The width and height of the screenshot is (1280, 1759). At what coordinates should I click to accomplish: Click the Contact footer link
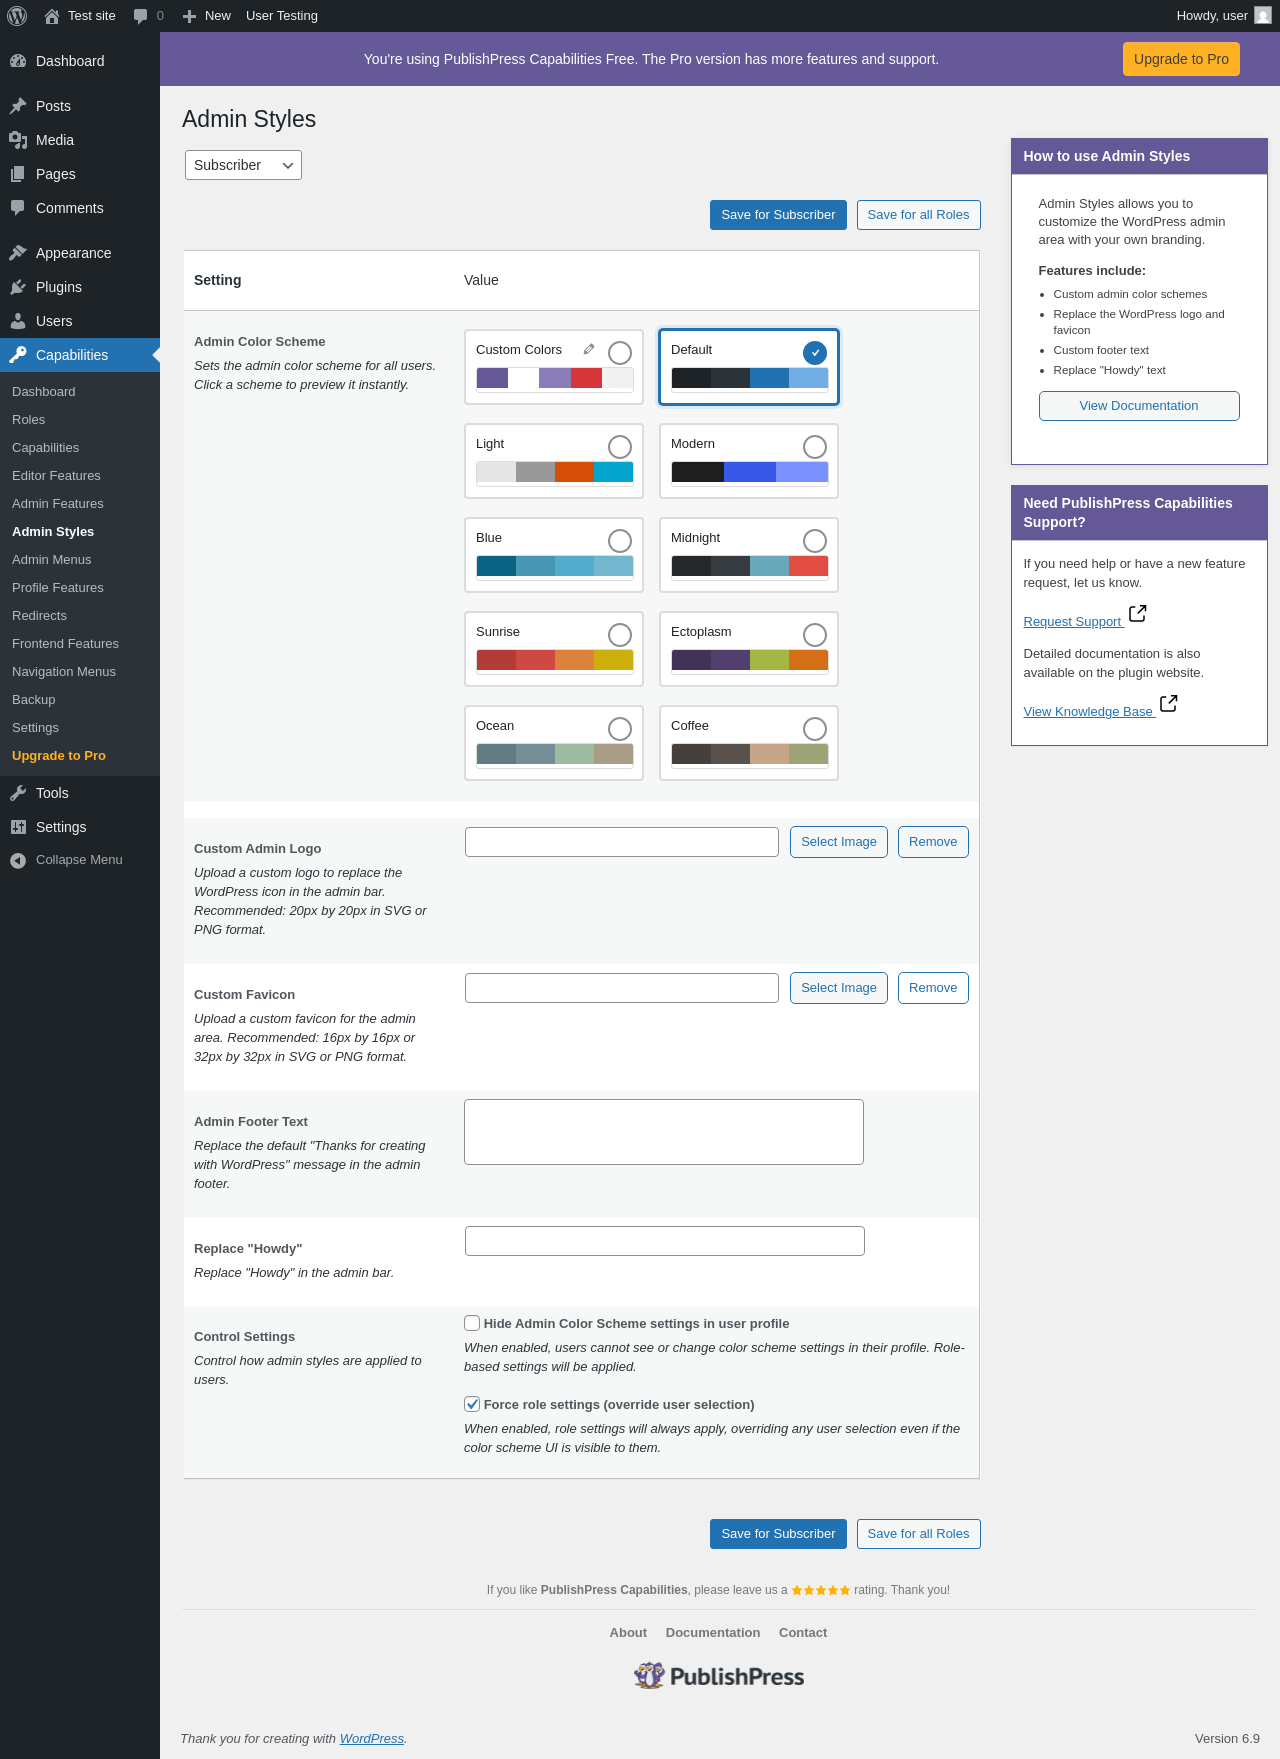[803, 1633]
